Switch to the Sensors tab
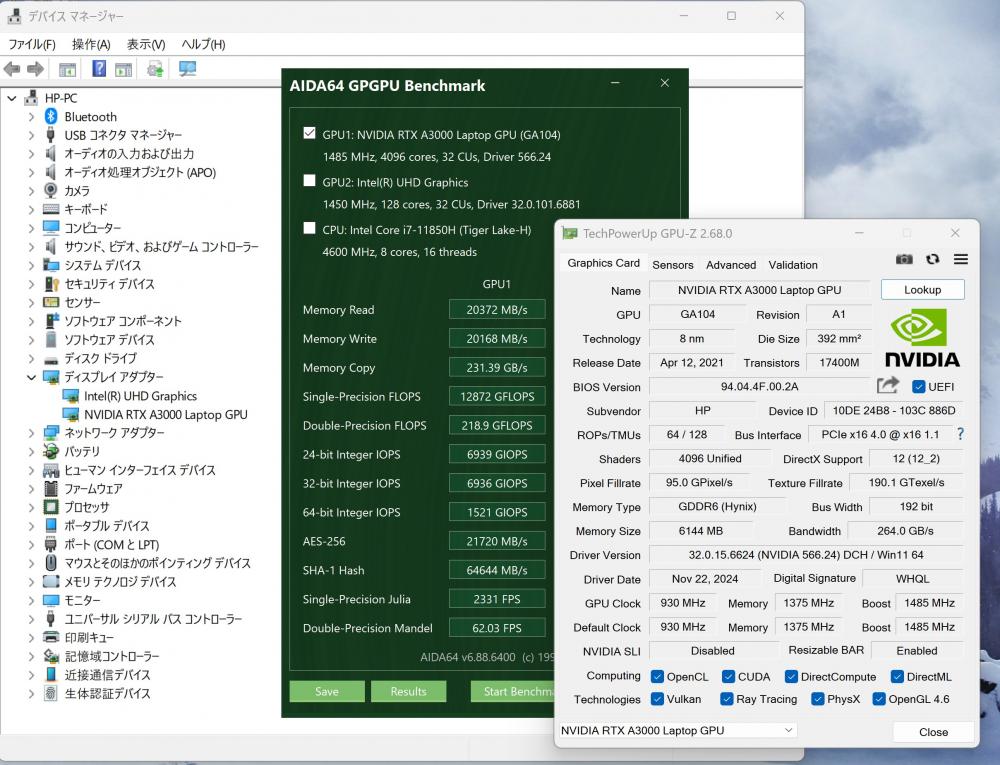The image size is (1000, 765). pos(672,265)
